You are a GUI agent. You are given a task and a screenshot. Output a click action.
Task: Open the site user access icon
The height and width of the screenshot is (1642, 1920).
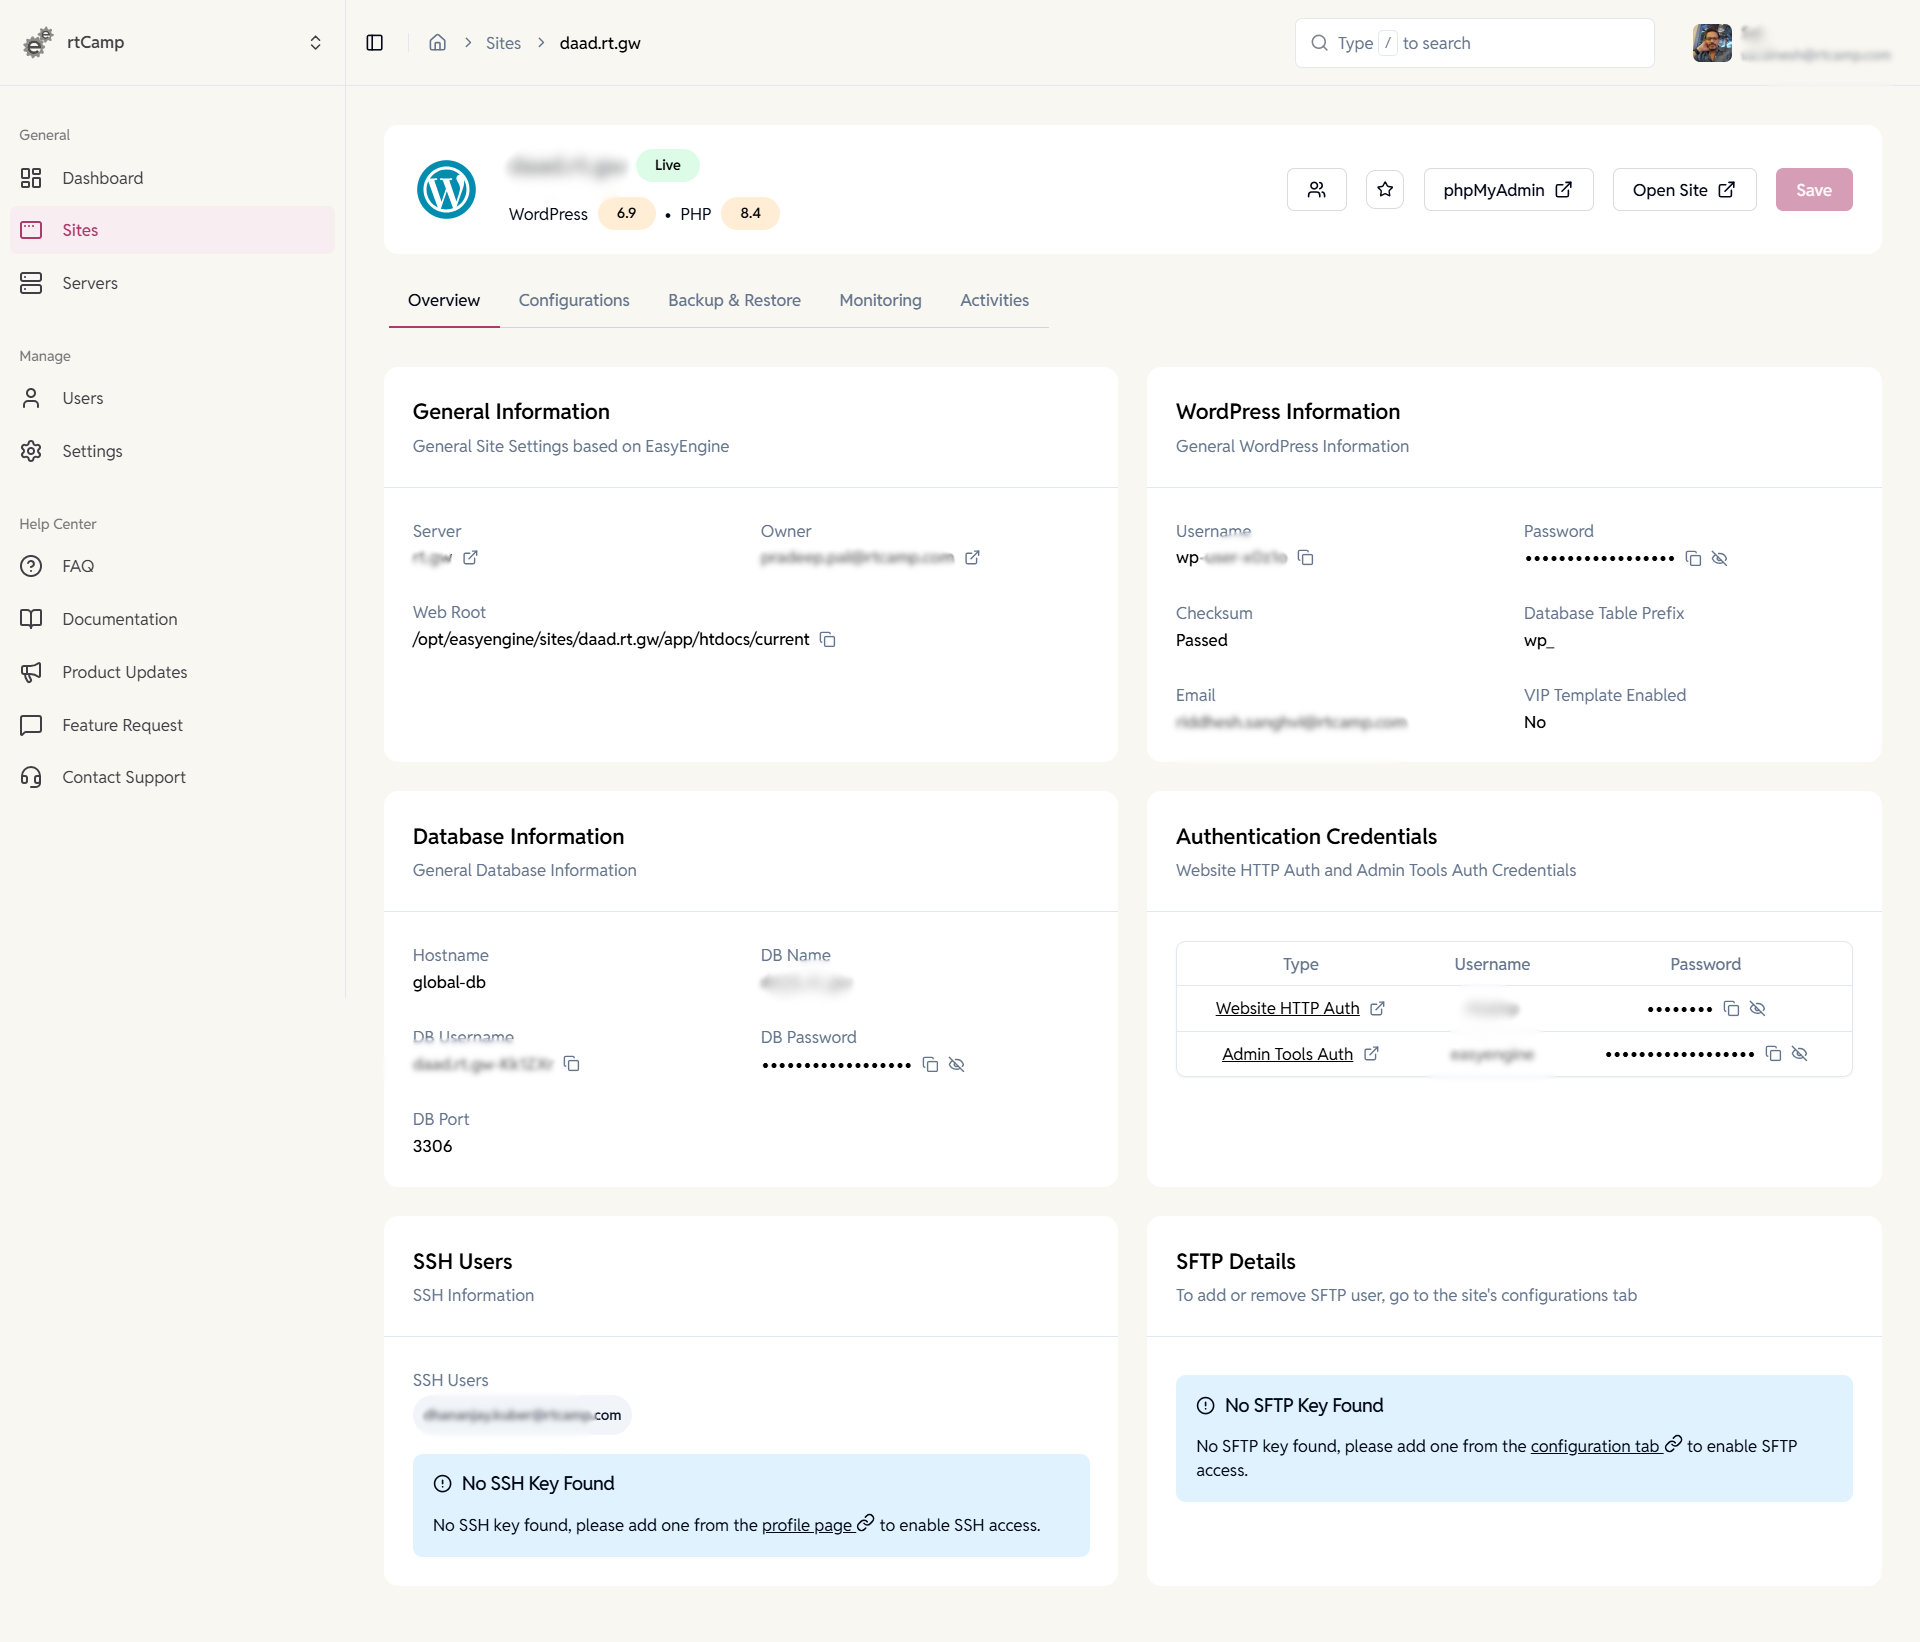coord(1316,189)
